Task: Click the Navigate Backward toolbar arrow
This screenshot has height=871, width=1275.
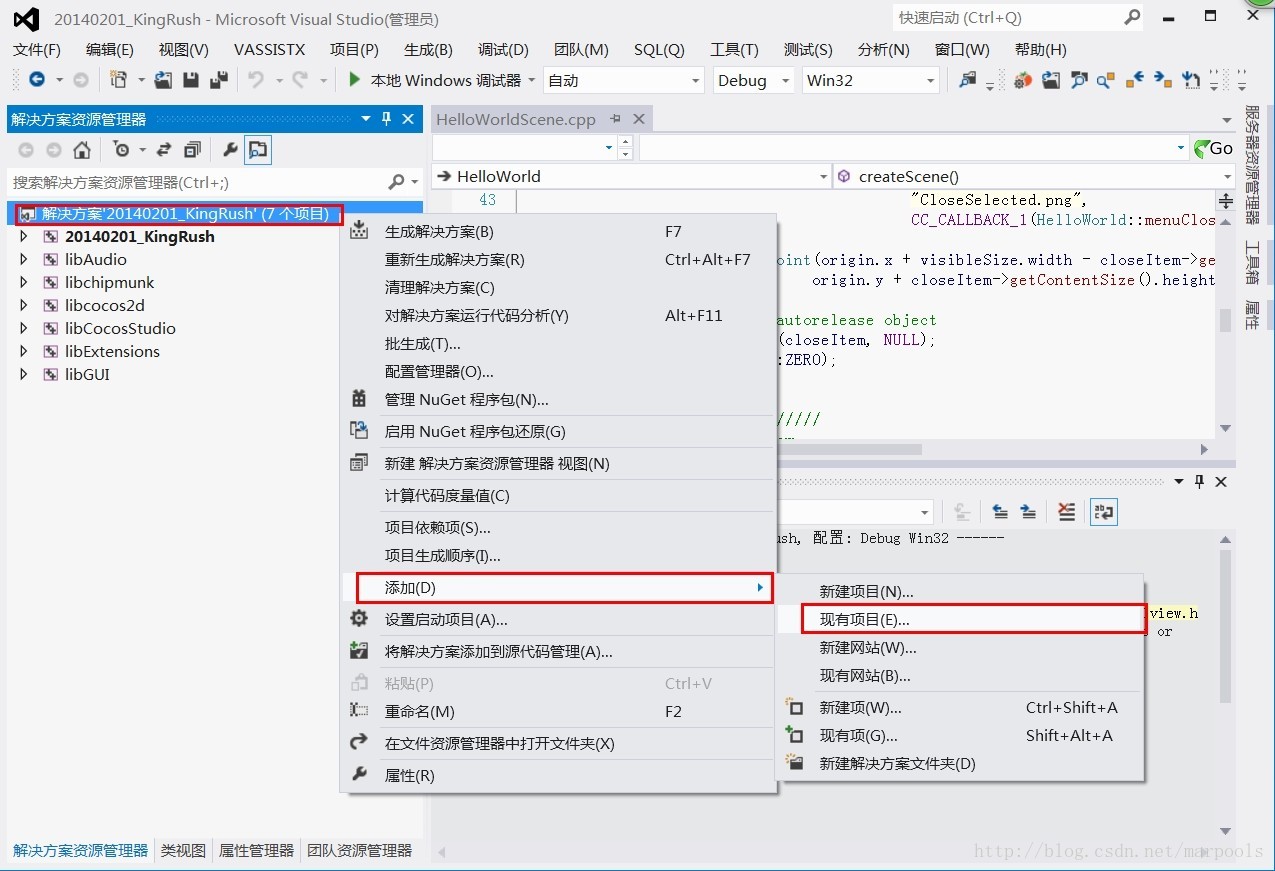Action: tap(37, 80)
